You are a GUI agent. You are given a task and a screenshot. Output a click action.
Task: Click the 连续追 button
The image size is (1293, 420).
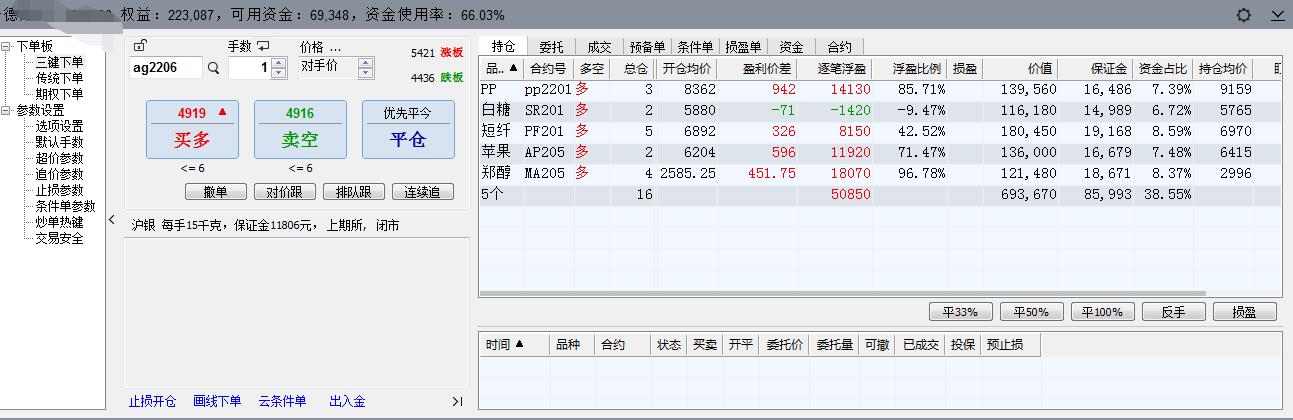422,192
